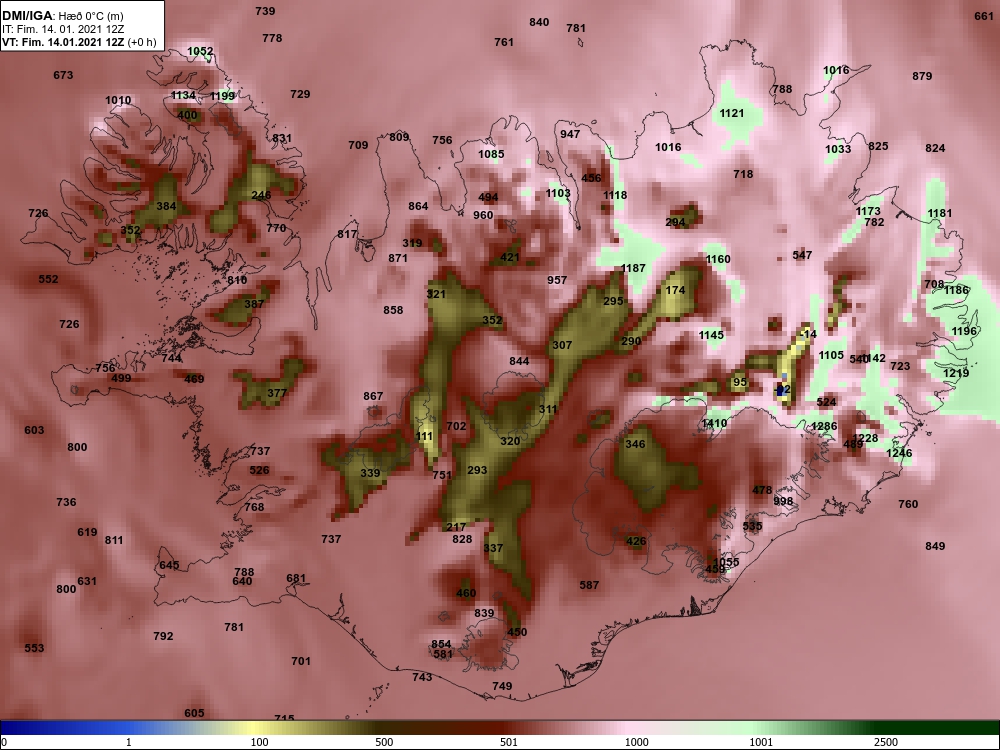
Task: Click the map value '879'
Action: (x=922, y=76)
